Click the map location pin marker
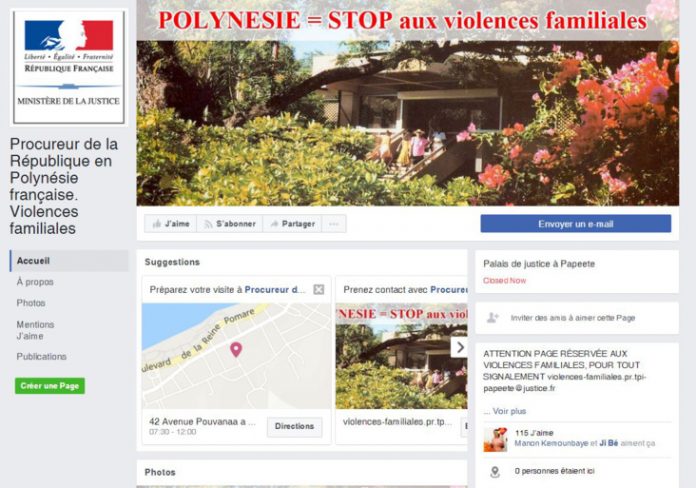696x488 pixels. [236, 349]
